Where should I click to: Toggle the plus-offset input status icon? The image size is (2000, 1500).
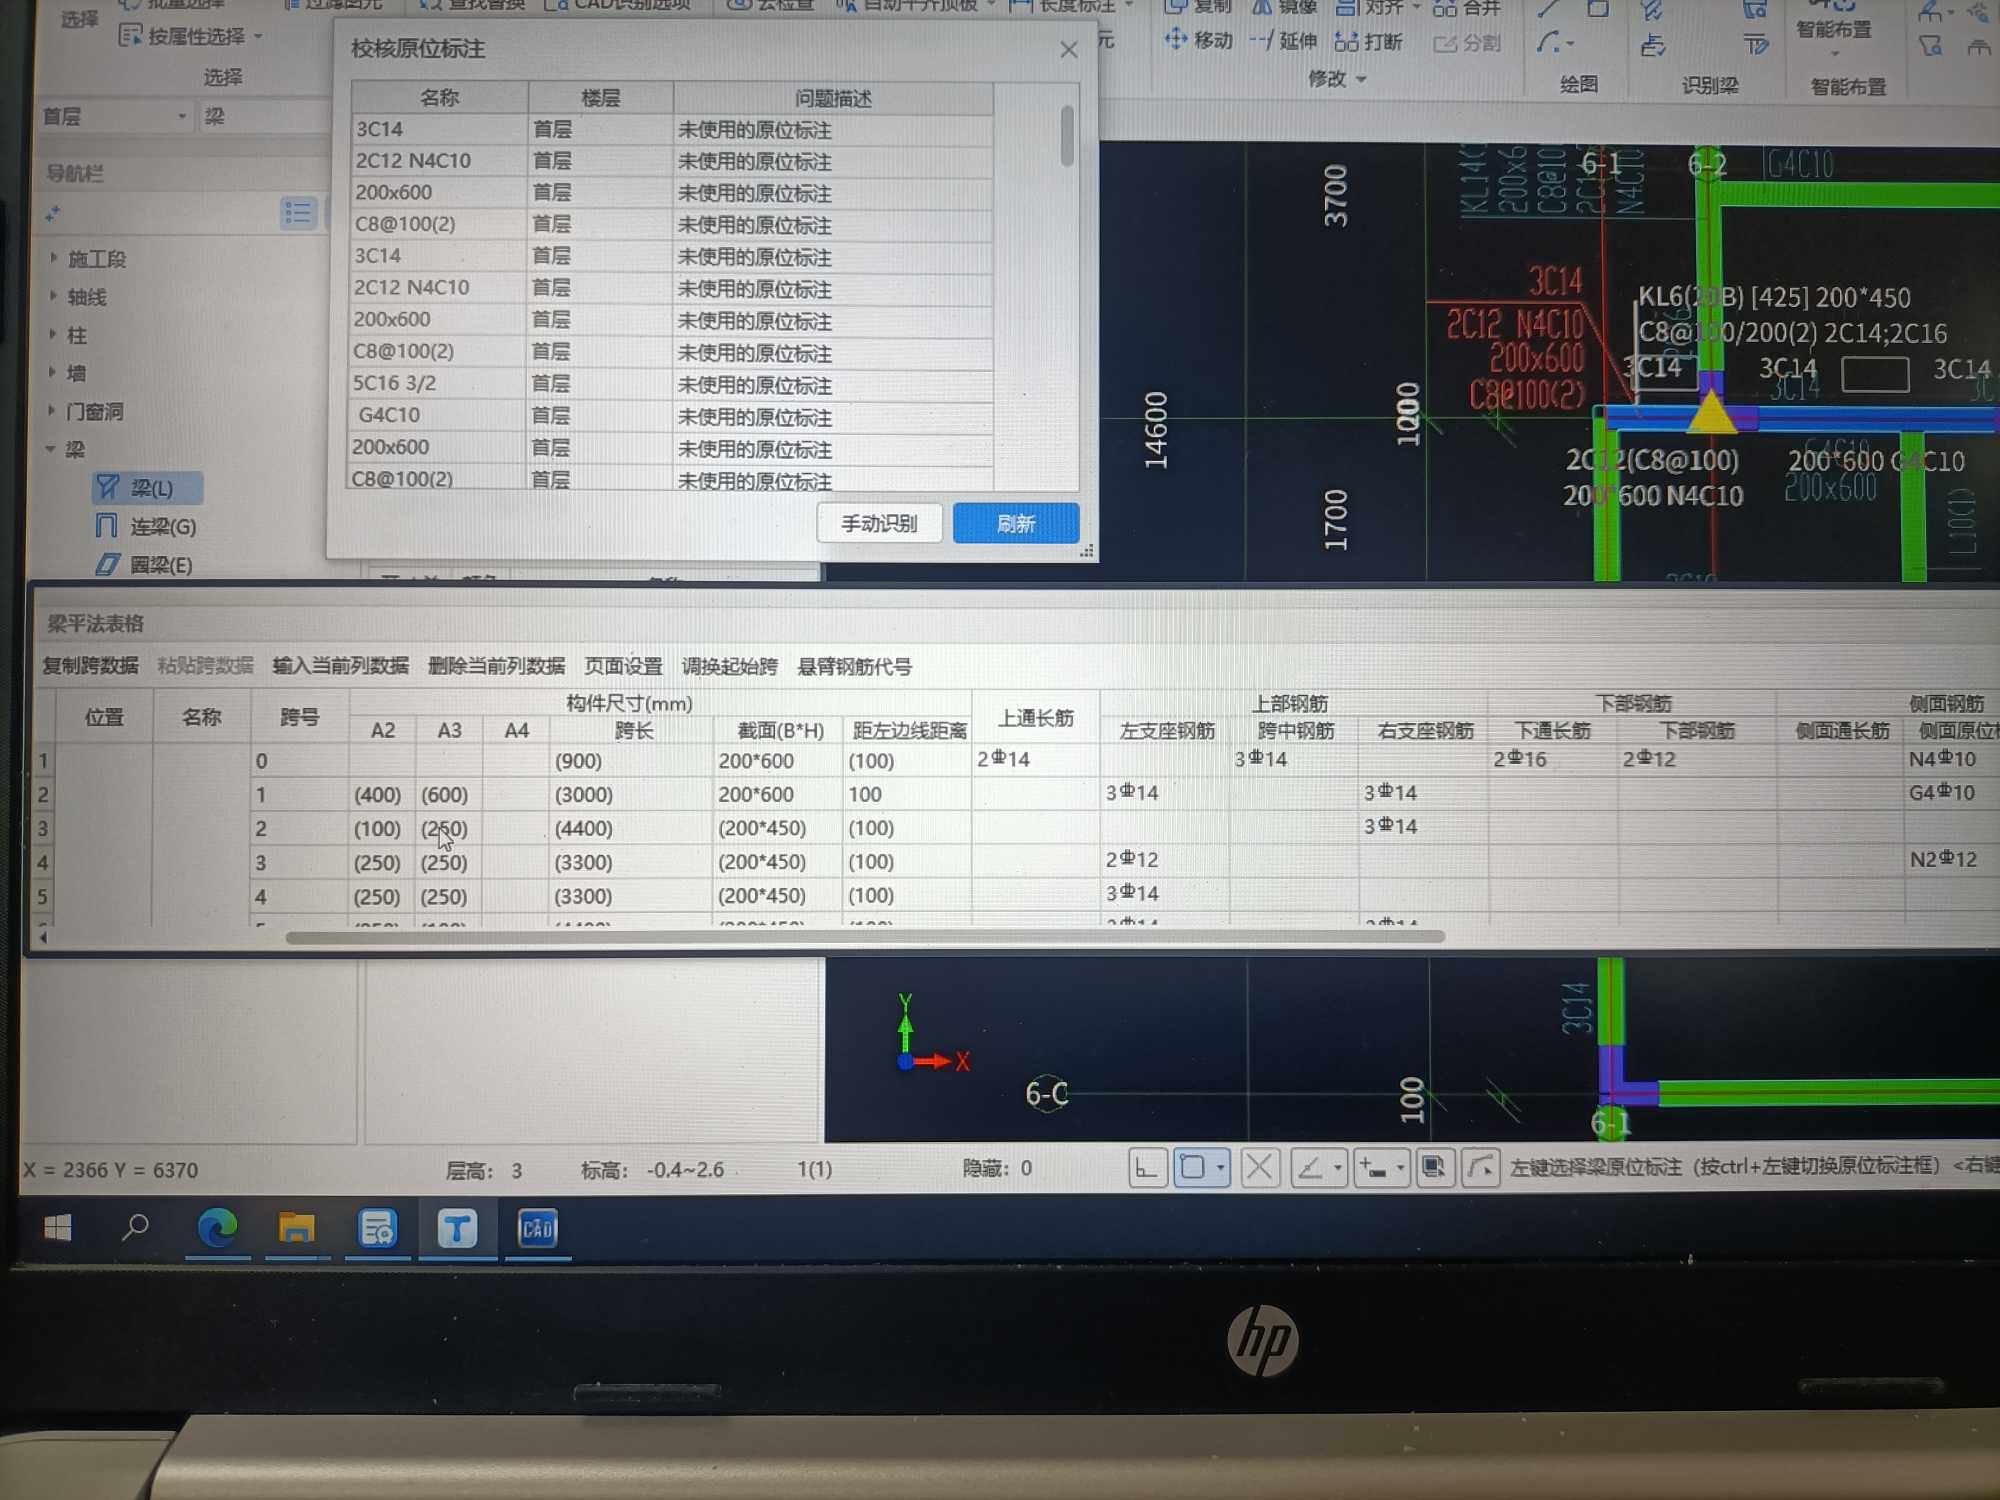[1373, 1169]
